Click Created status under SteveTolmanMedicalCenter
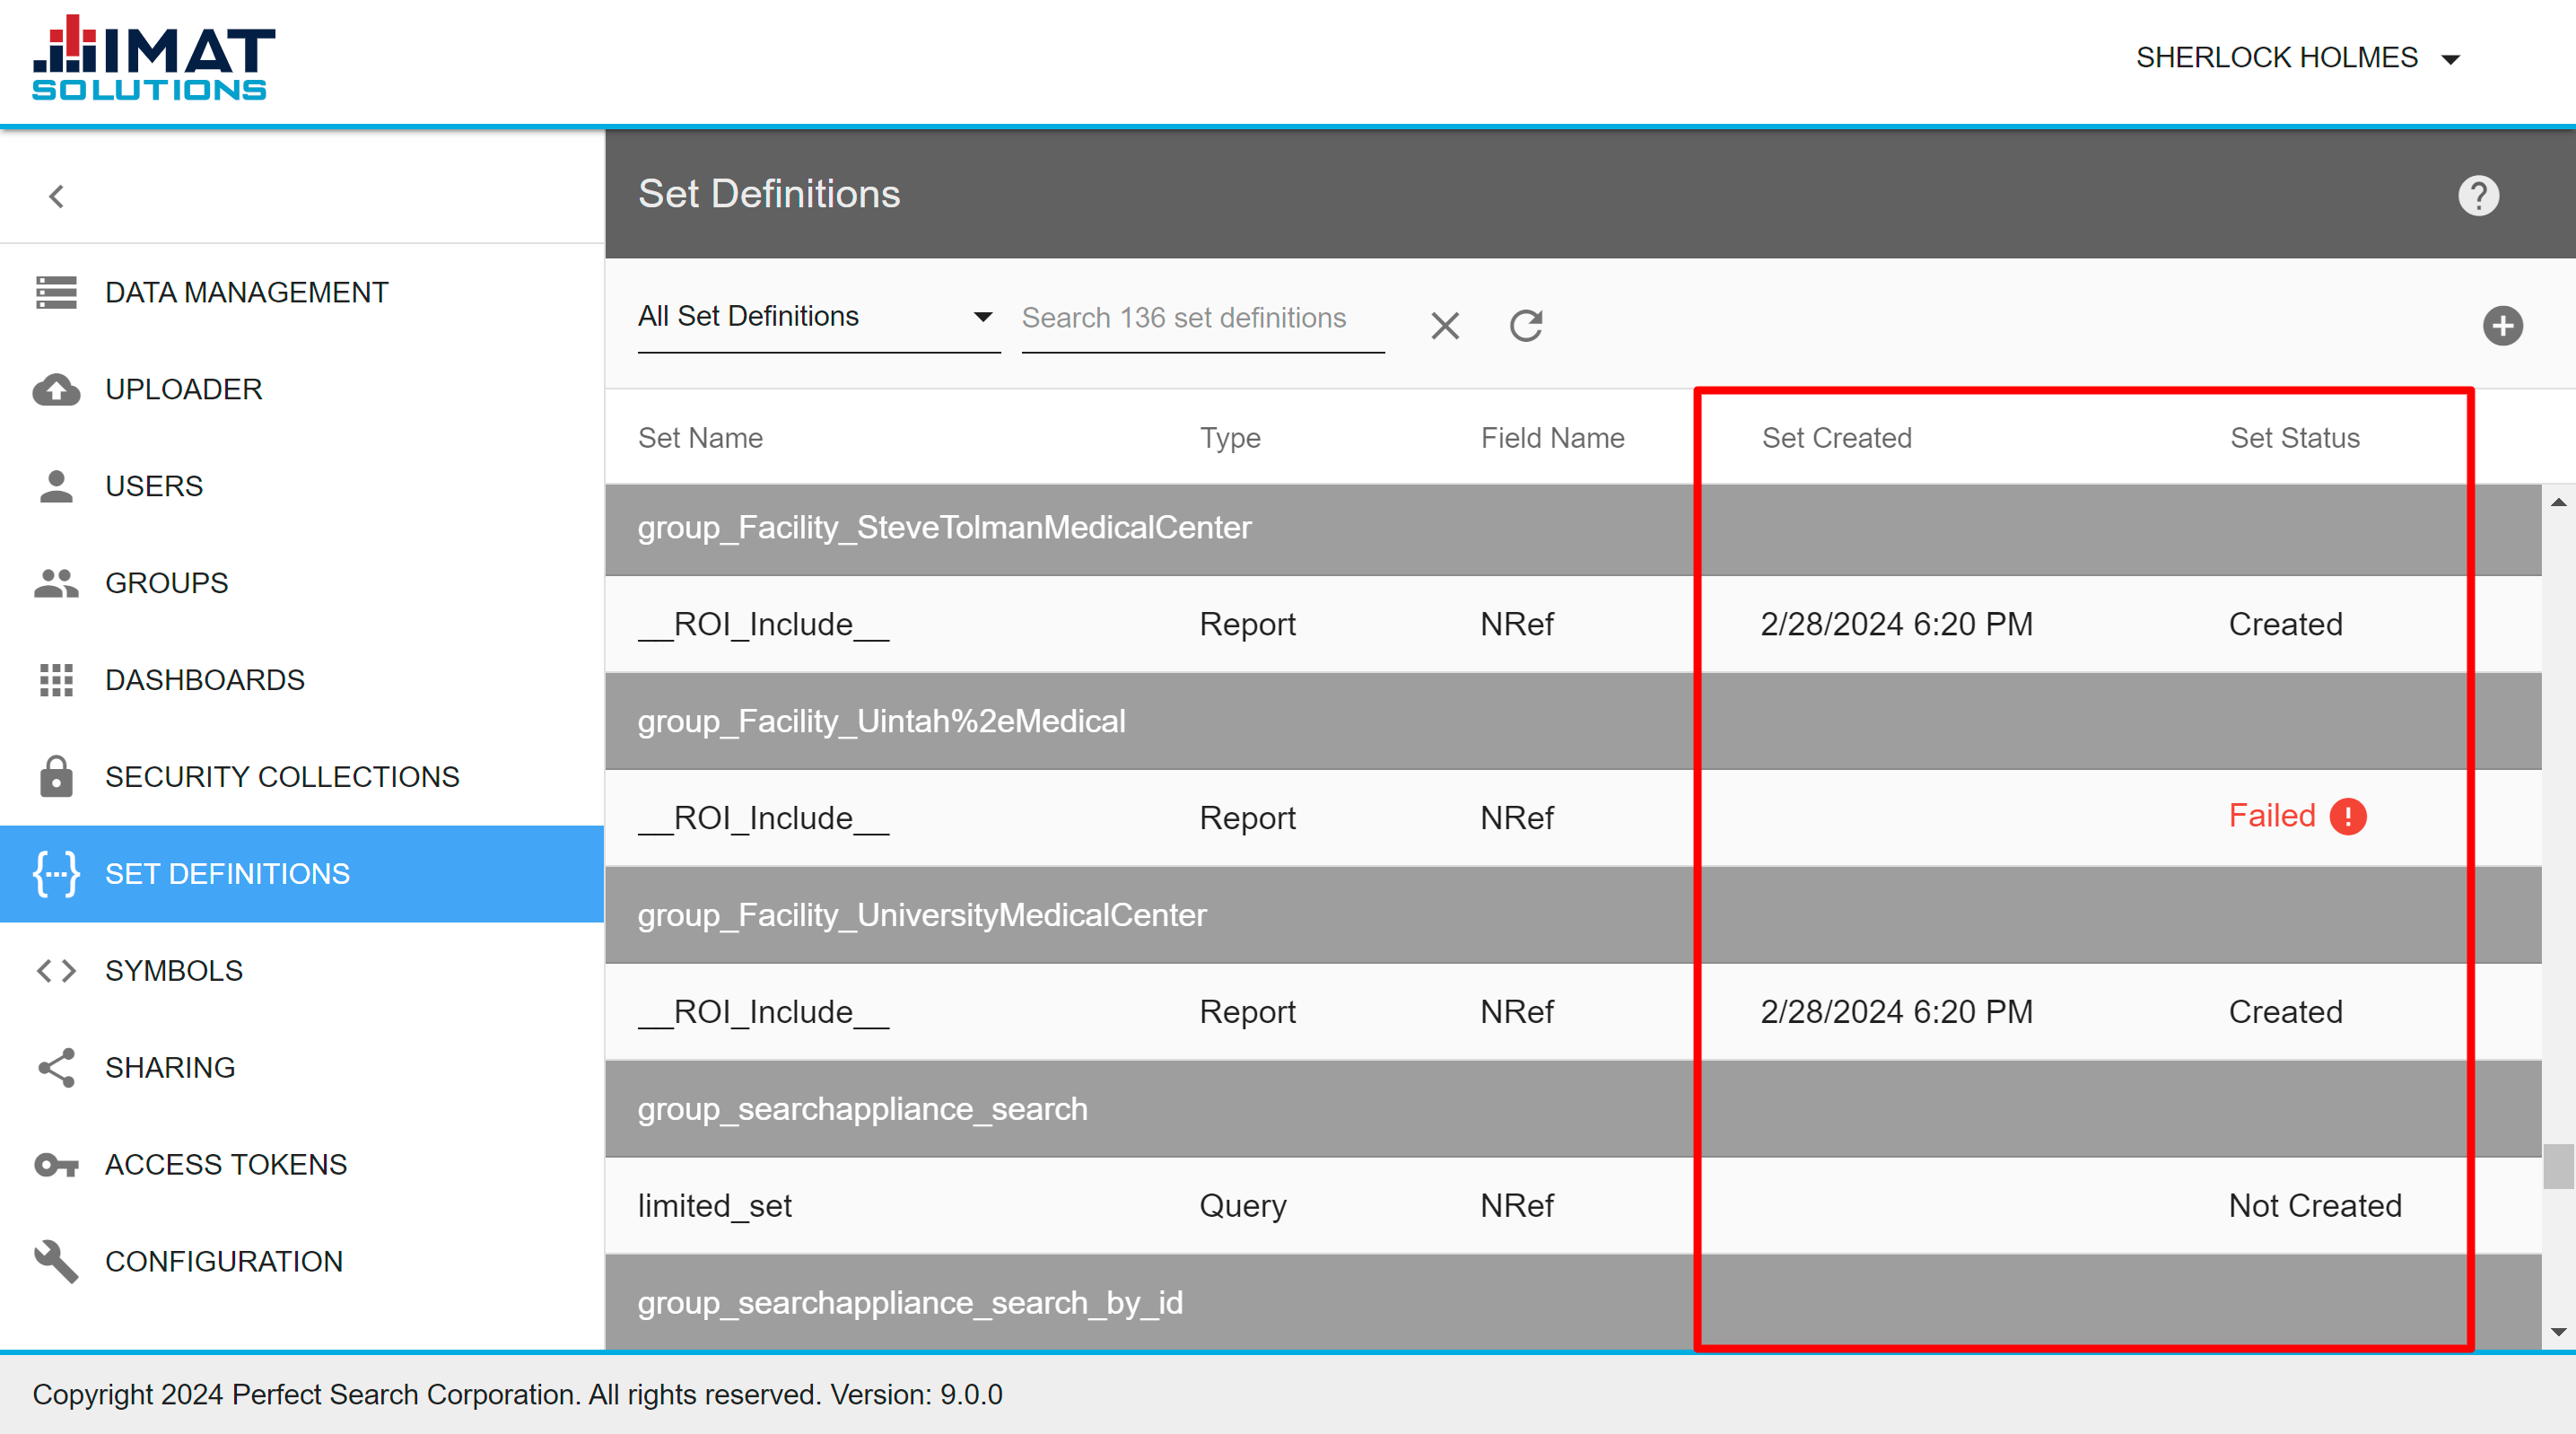The image size is (2576, 1434). pyautogui.click(x=2285, y=625)
